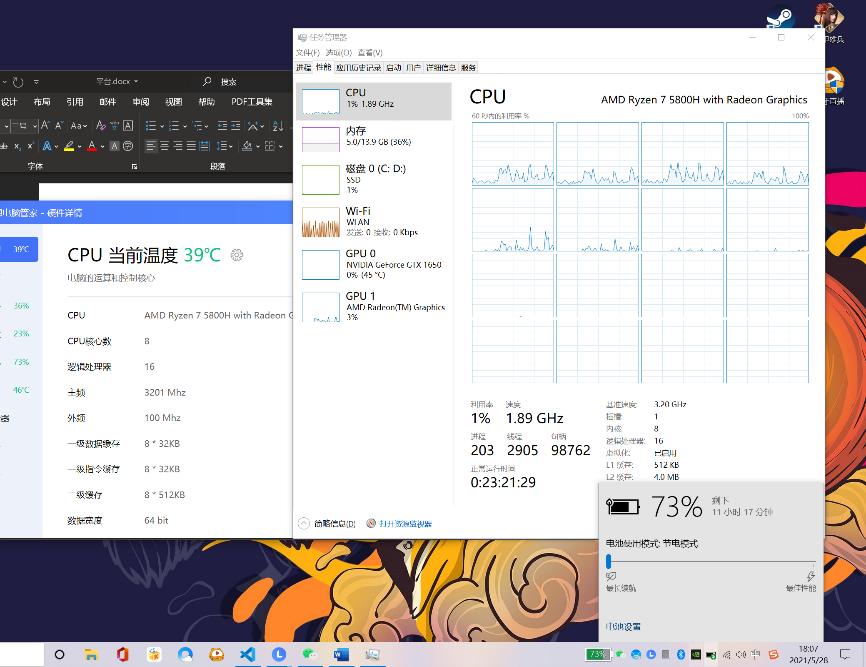Click the center alignment icon

click(x=164, y=145)
